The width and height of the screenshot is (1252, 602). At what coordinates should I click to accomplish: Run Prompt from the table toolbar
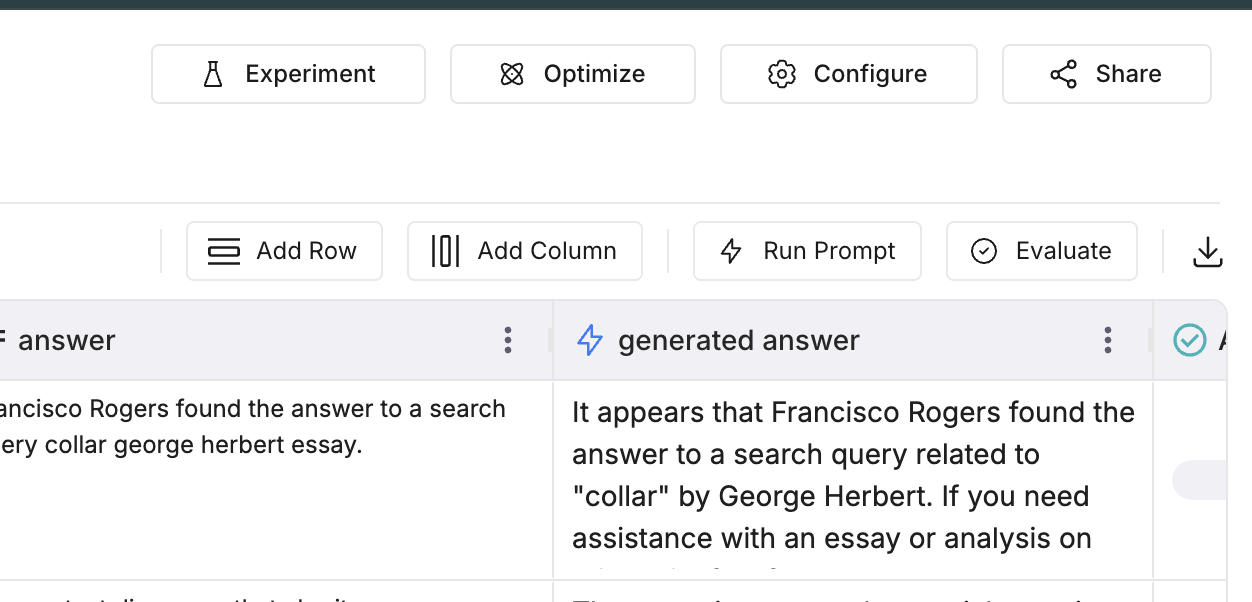[x=806, y=251]
